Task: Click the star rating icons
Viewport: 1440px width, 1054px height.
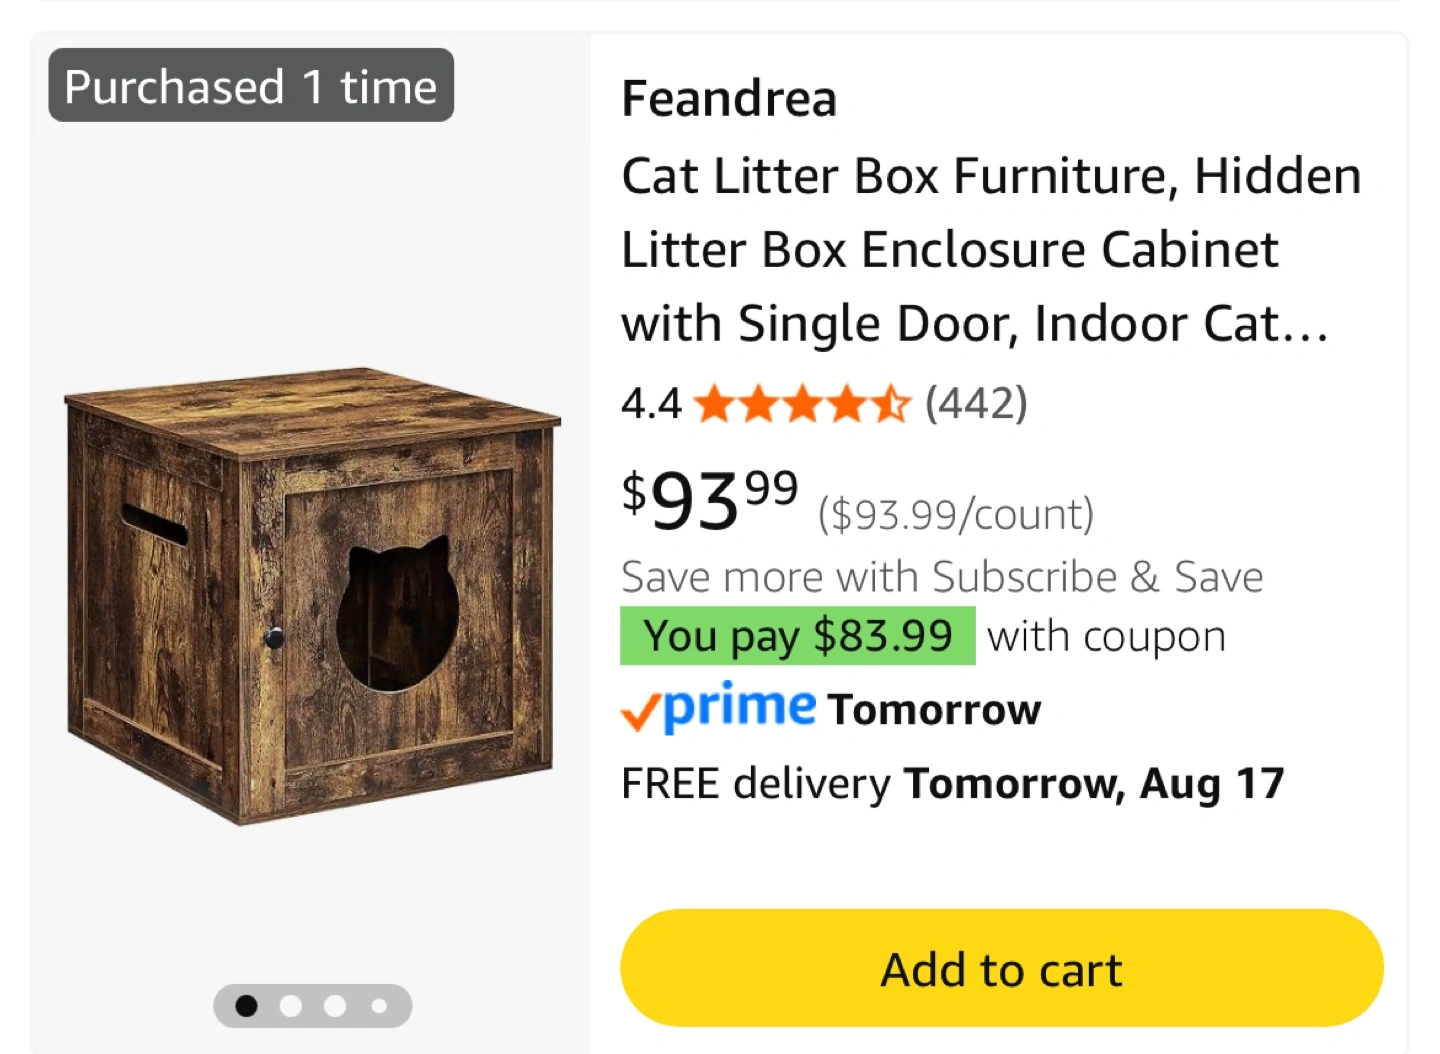Action: coord(802,405)
